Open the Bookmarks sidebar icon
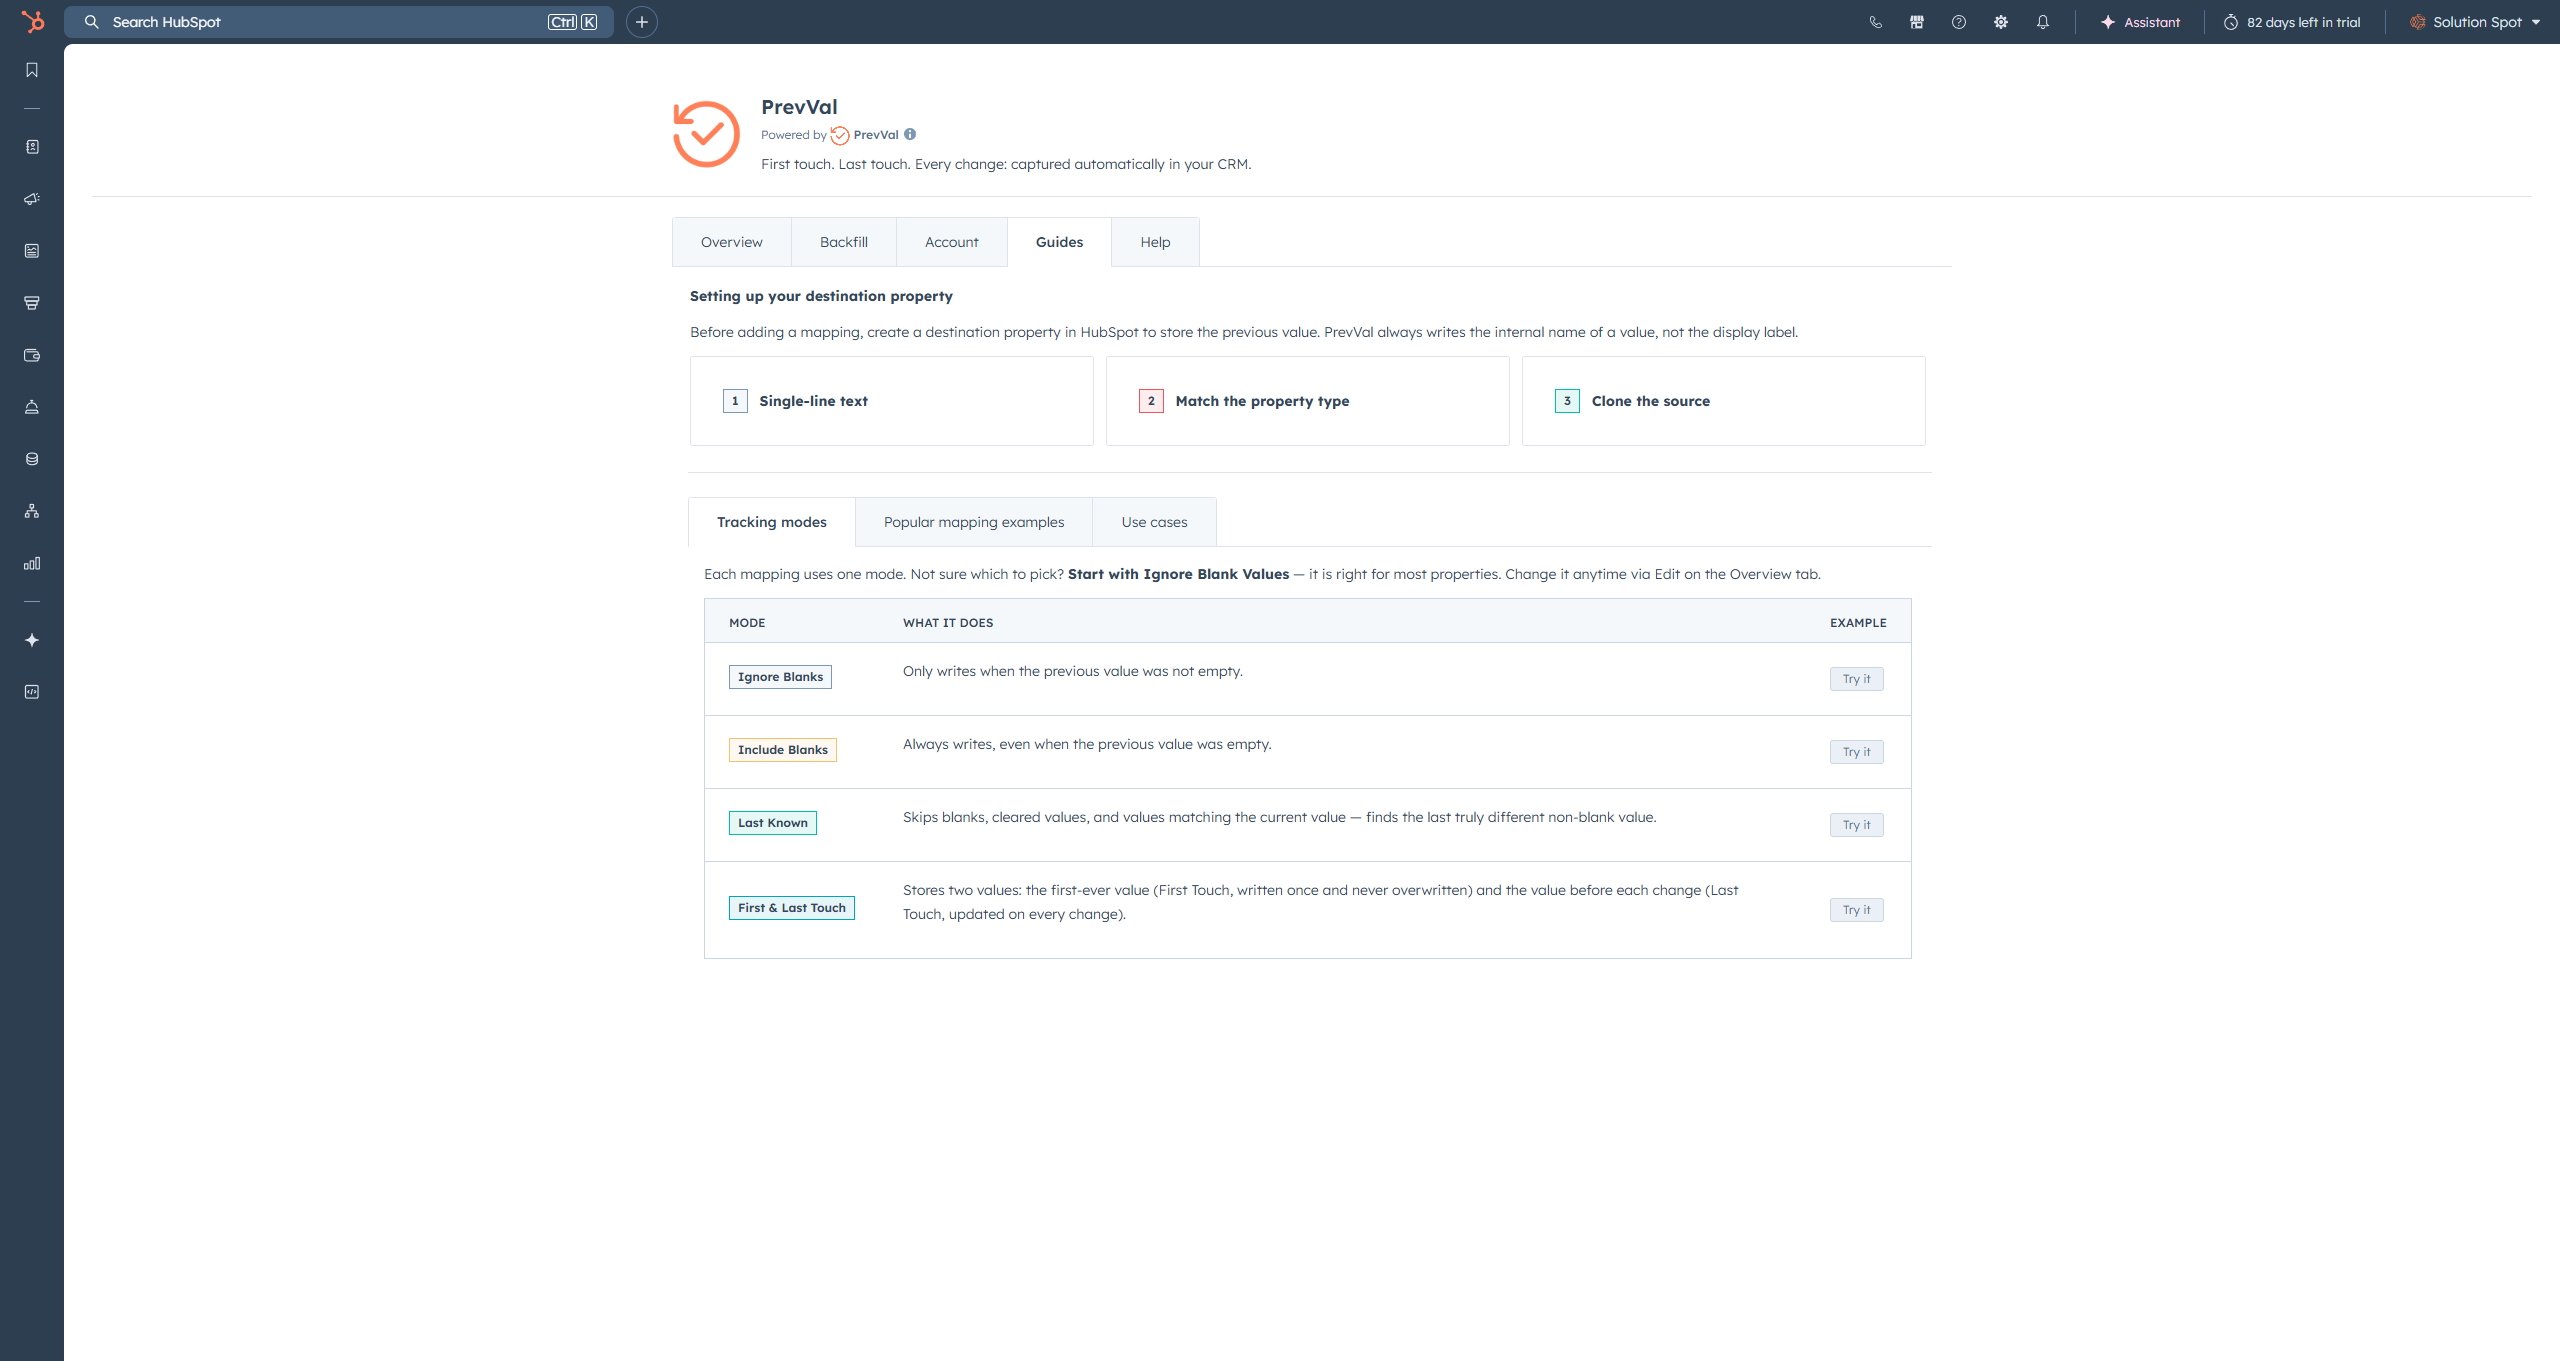This screenshot has height=1361, width=2560. [x=32, y=70]
